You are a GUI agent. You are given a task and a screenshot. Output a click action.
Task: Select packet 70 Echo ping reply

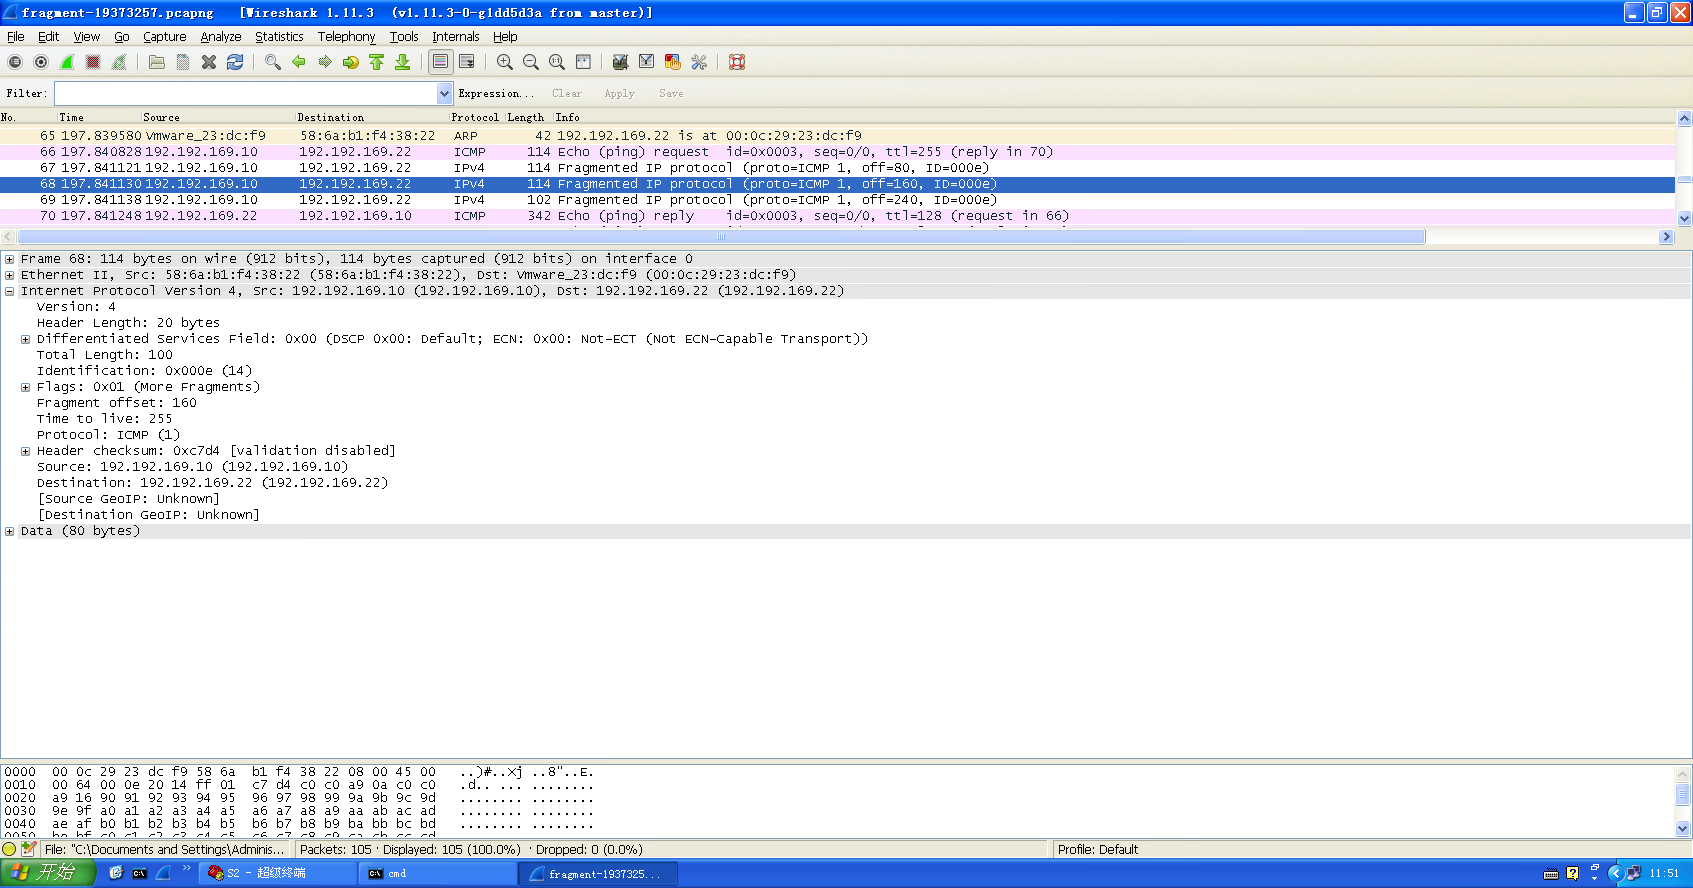tap(837, 216)
